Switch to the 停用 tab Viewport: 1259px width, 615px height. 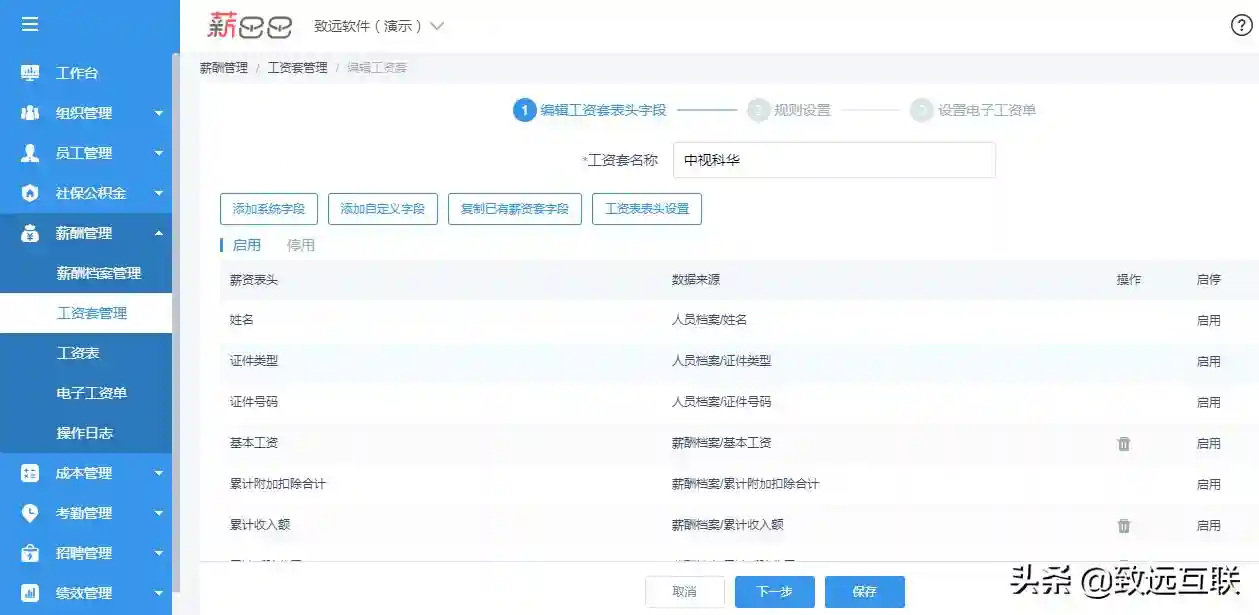(300, 245)
